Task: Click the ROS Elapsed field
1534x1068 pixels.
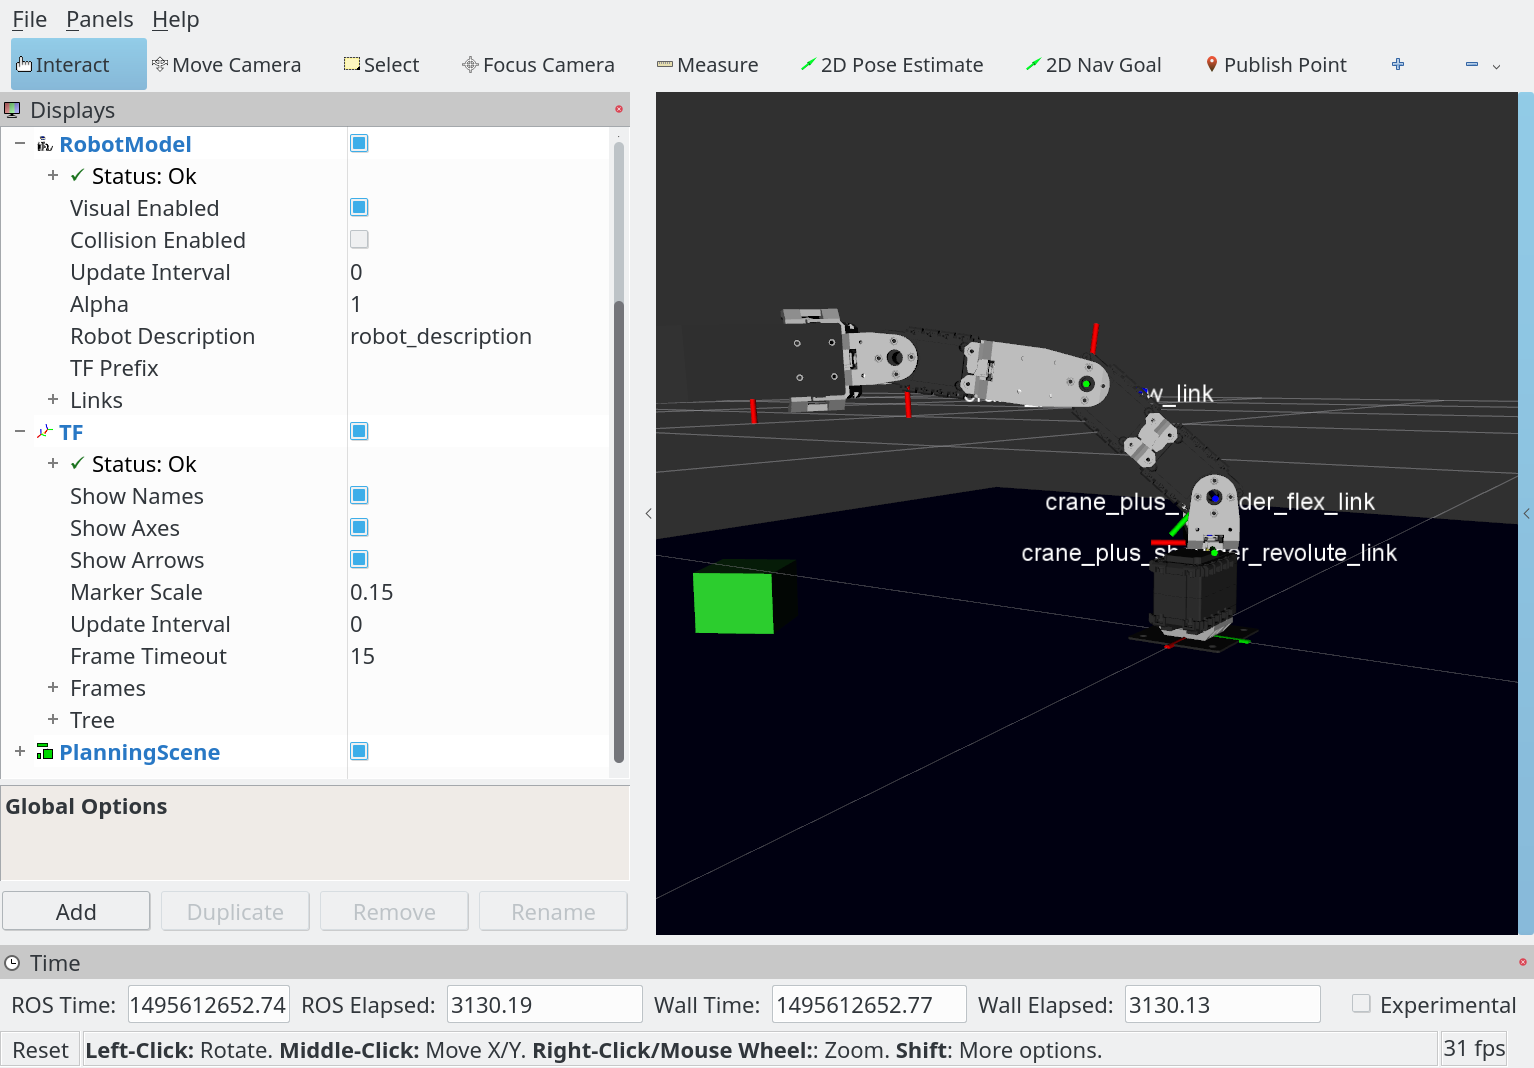Action: (544, 1004)
